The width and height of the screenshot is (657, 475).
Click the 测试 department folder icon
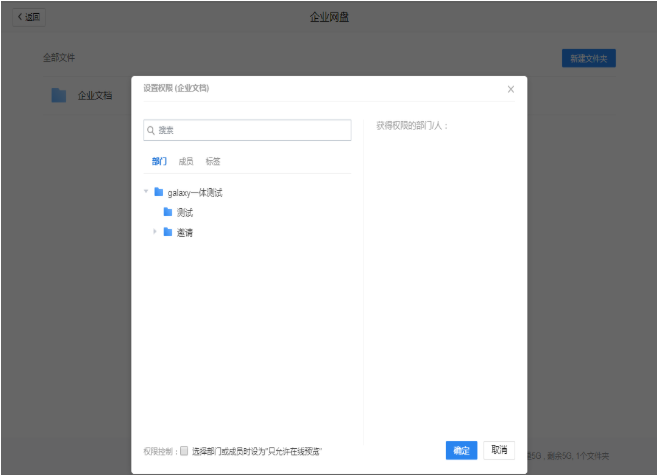click(x=168, y=212)
